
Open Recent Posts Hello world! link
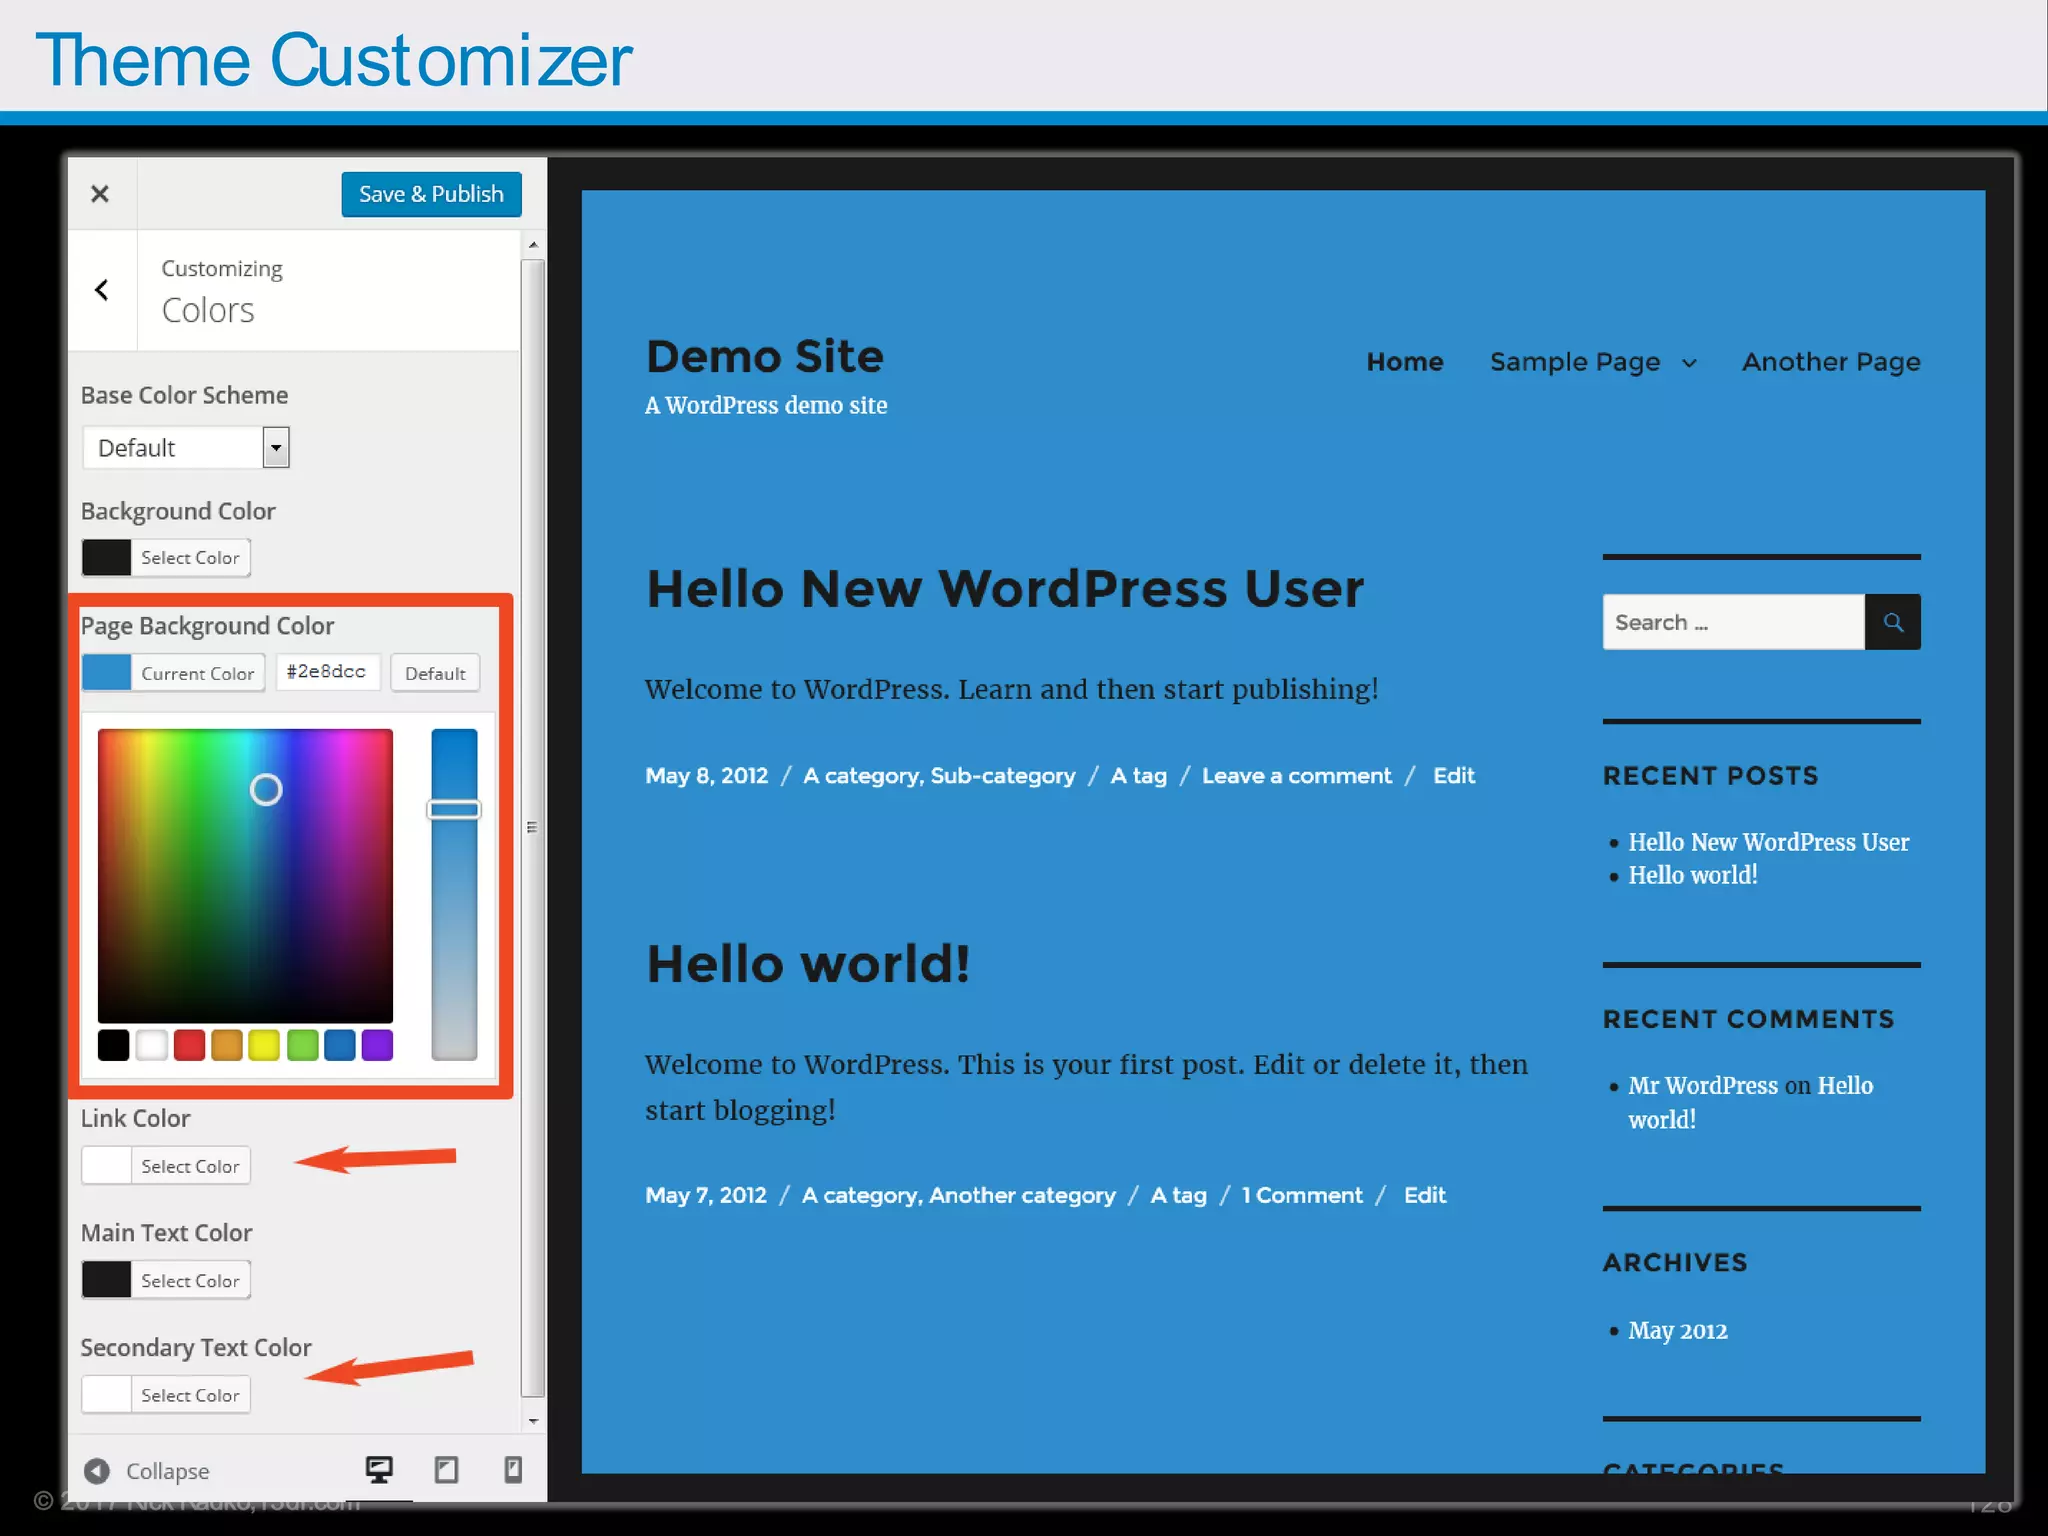pyautogui.click(x=1693, y=875)
